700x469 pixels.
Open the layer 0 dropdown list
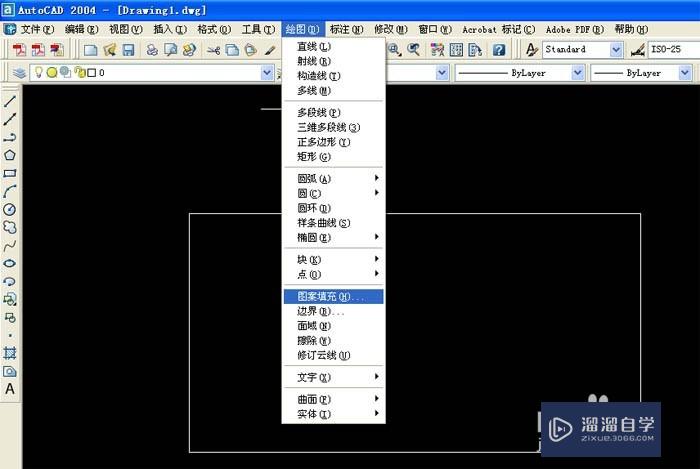(267, 72)
